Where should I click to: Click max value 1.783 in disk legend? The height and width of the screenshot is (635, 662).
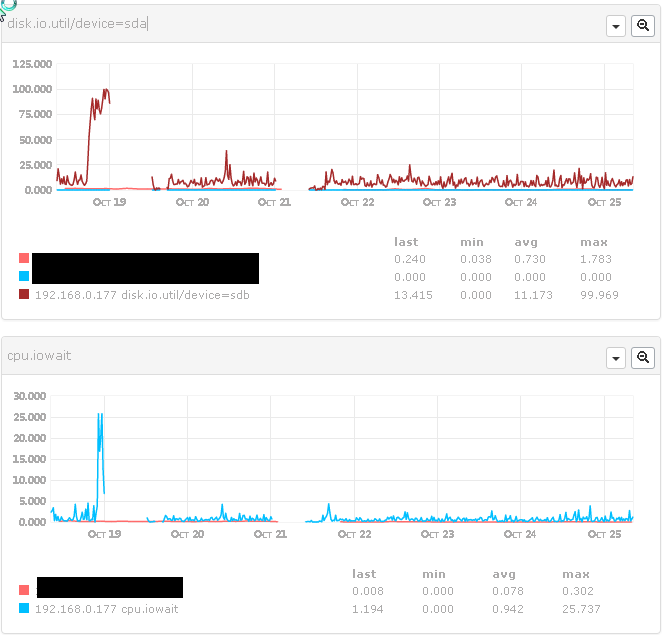pyautogui.click(x=596, y=259)
